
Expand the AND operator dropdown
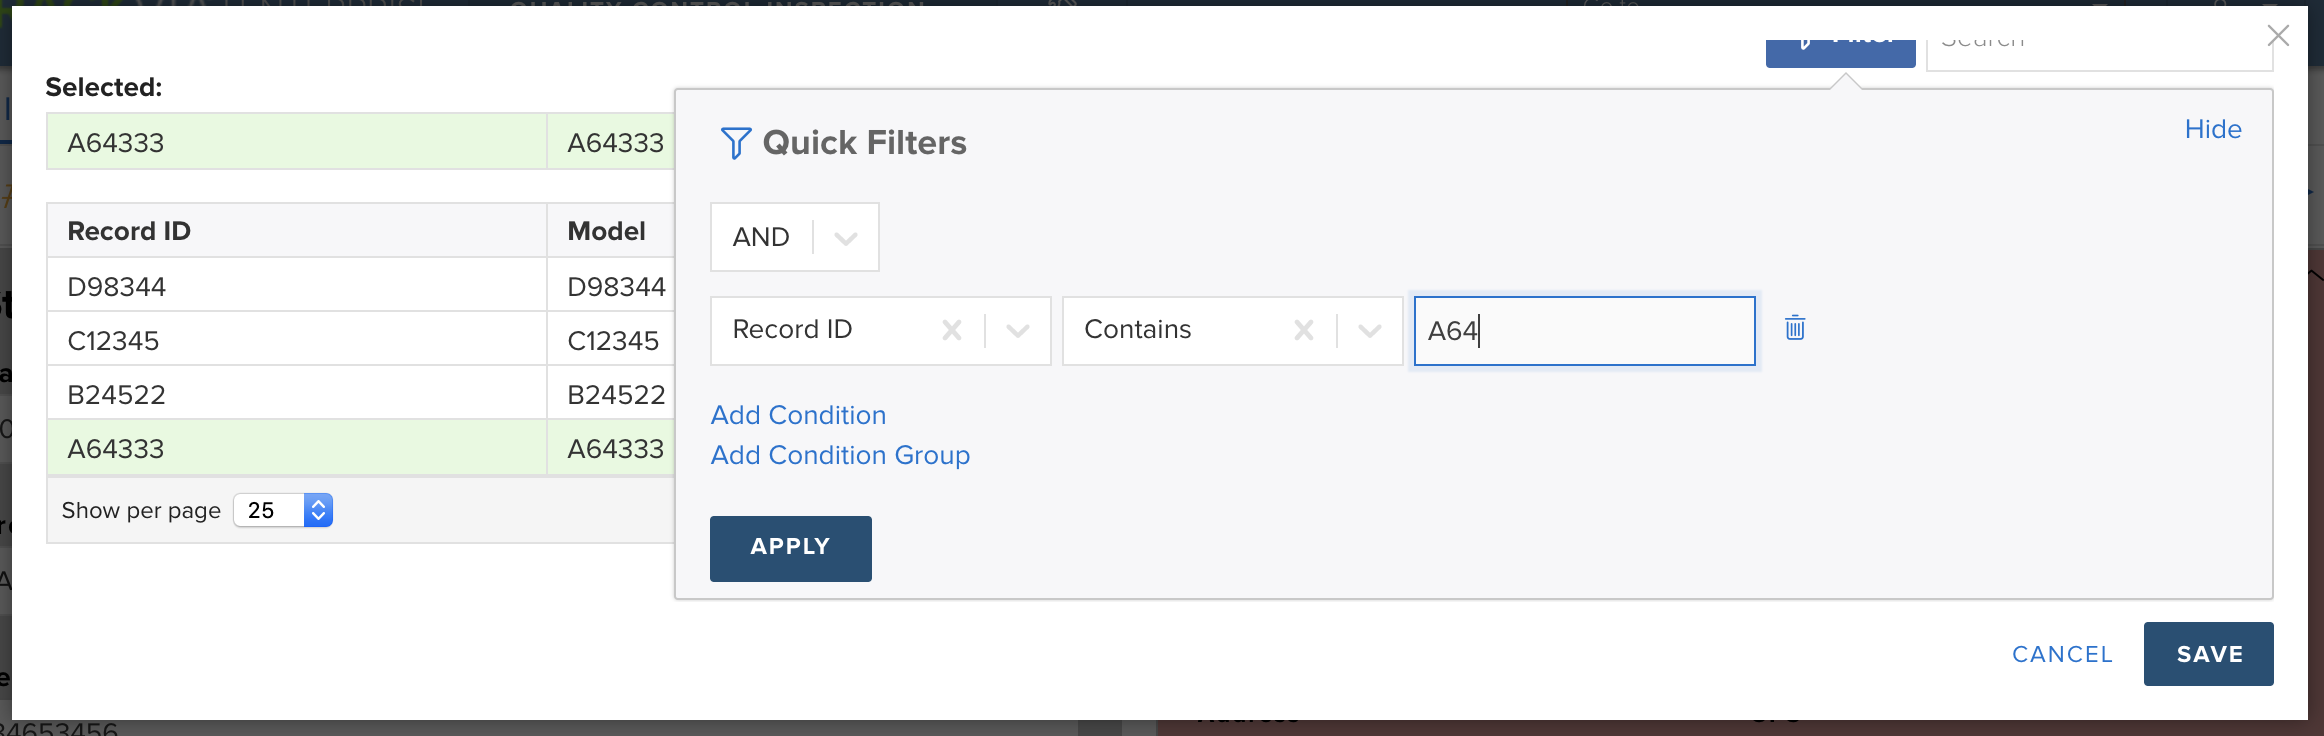point(846,238)
